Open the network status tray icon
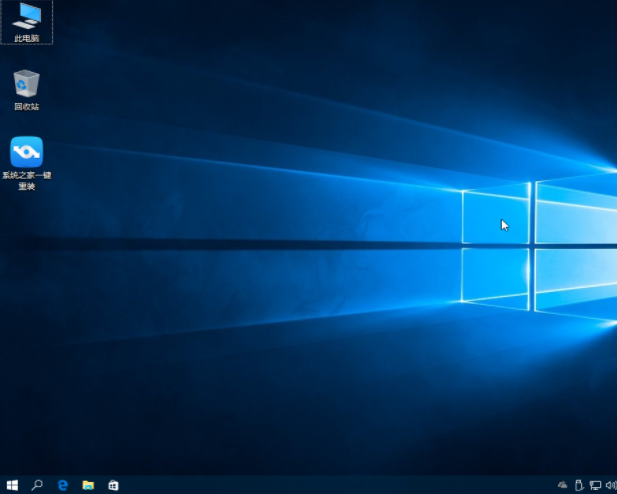The height and width of the screenshot is (494, 617). (x=595, y=485)
